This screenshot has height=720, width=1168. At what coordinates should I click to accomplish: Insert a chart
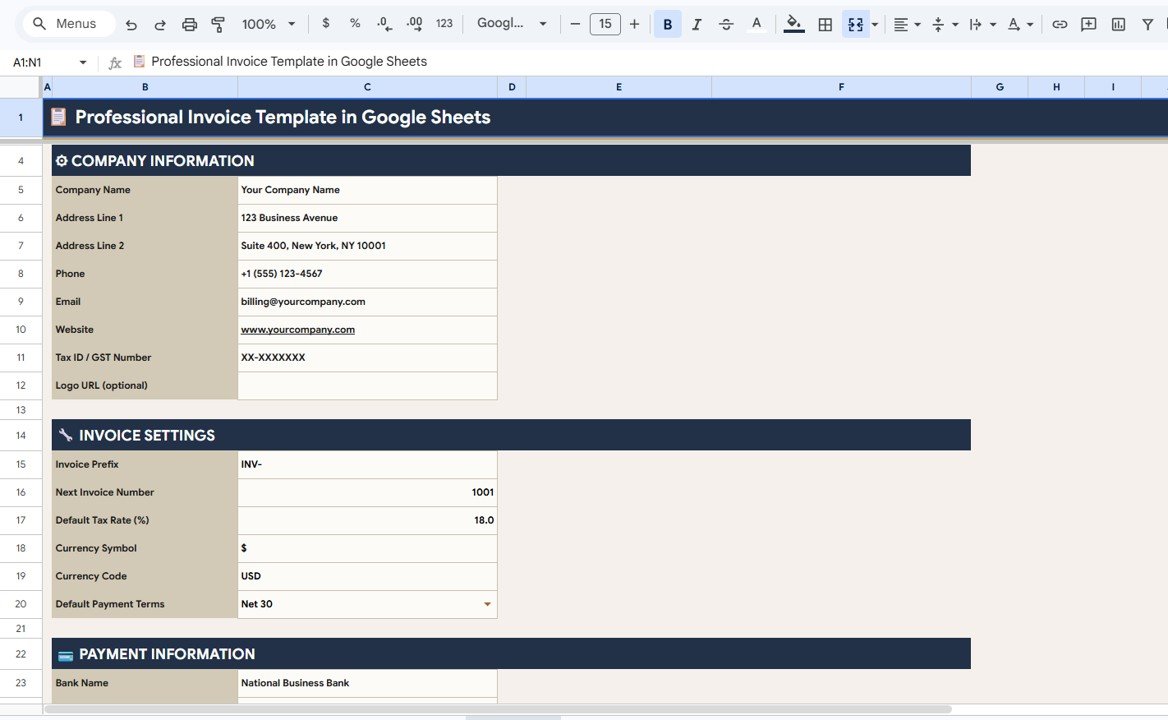coord(1118,23)
